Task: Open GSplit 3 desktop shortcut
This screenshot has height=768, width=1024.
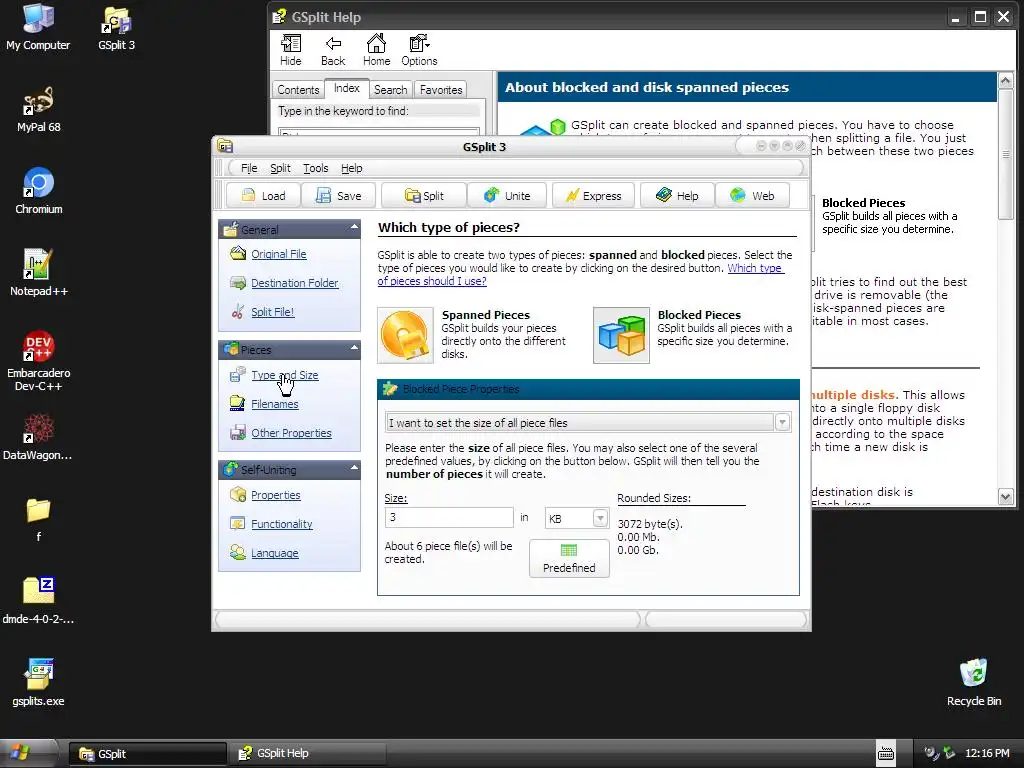Action: pos(116,29)
